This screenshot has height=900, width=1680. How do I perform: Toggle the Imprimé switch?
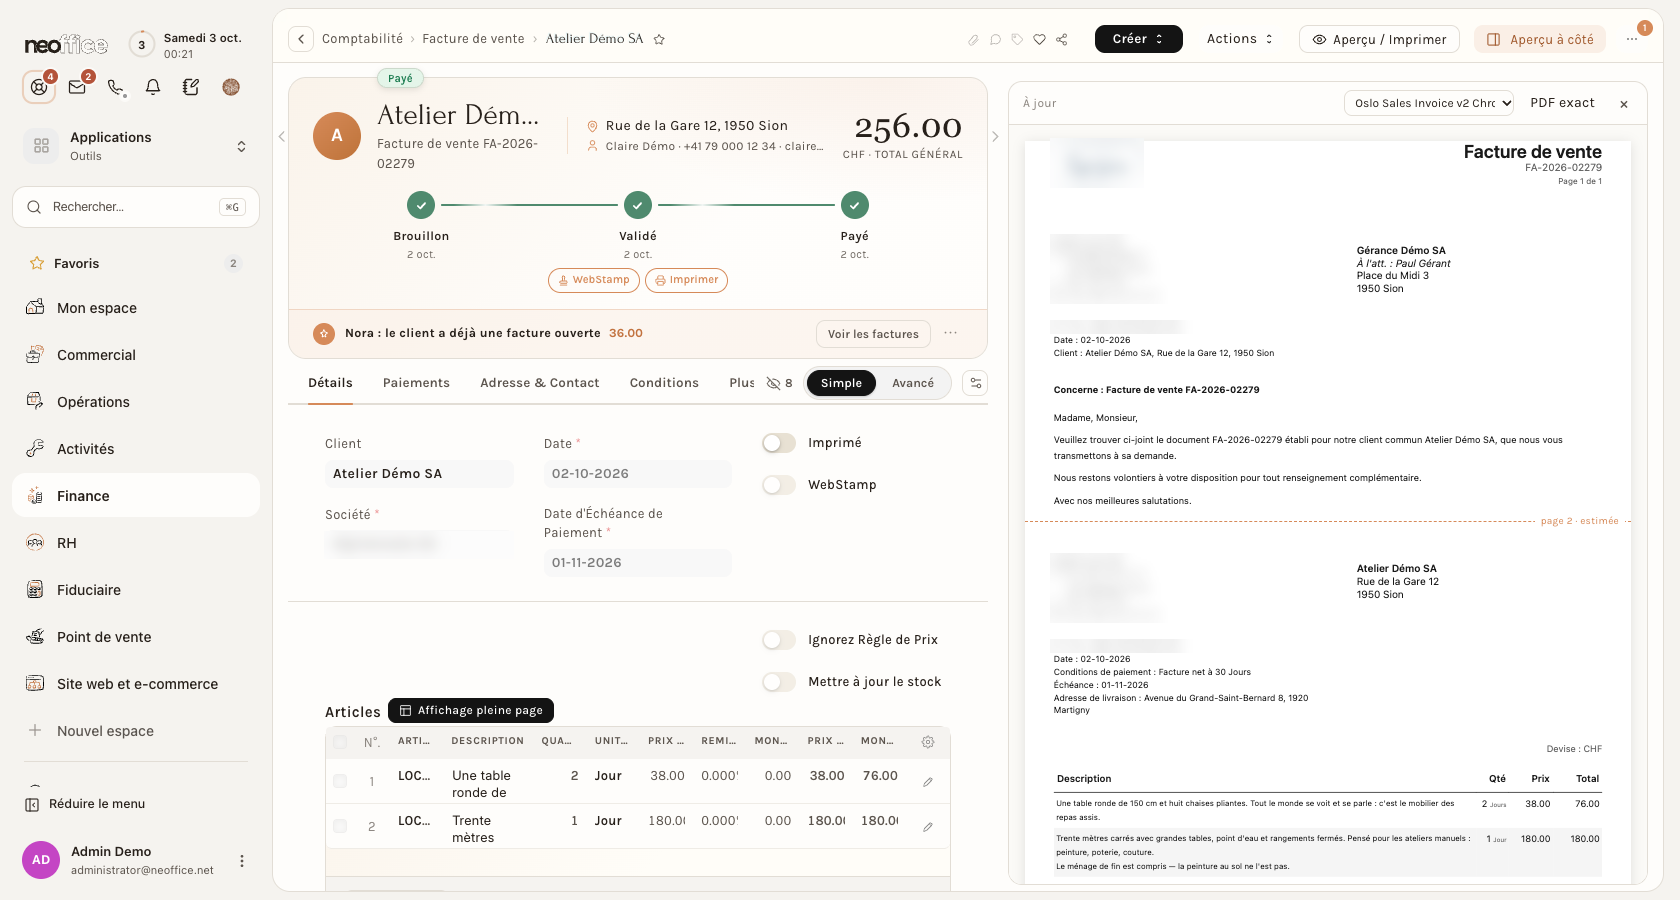pos(779,443)
